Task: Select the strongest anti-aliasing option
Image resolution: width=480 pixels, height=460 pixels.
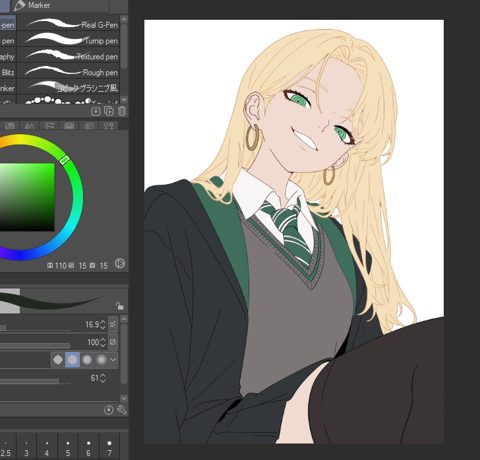Action: (x=101, y=360)
